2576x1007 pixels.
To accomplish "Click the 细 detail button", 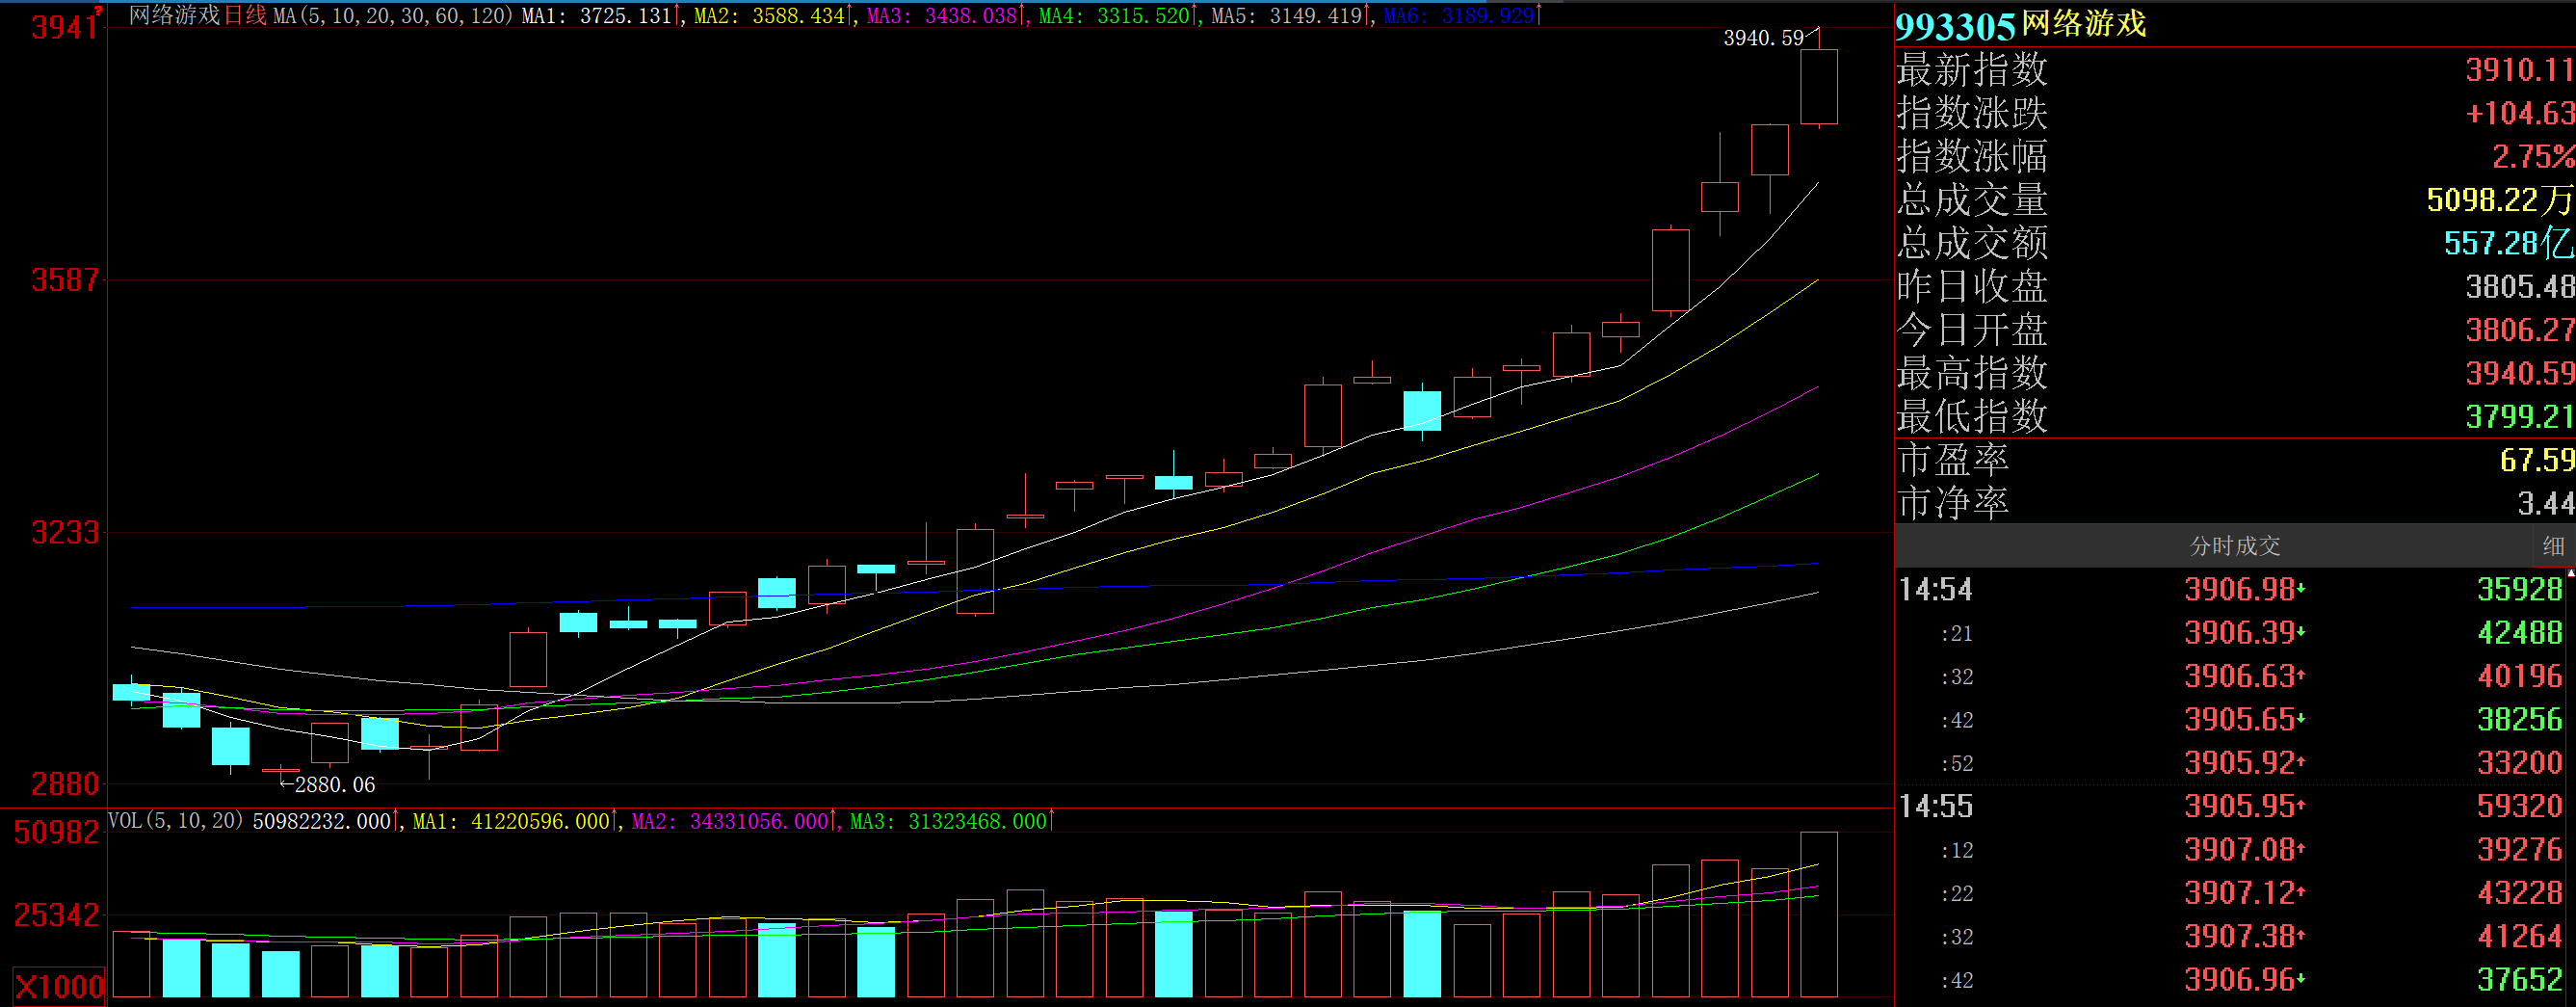I will coord(2553,546).
